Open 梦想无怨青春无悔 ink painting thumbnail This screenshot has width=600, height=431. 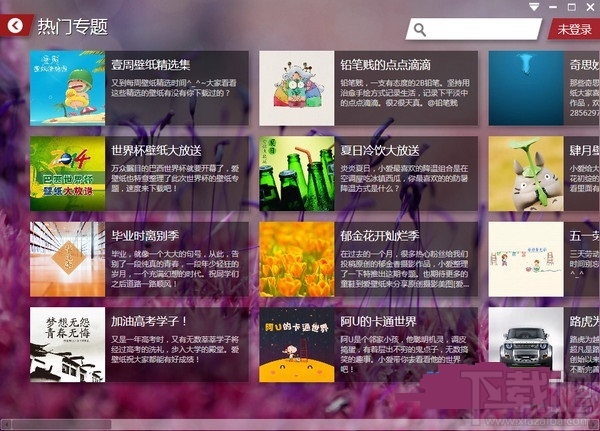[67, 344]
